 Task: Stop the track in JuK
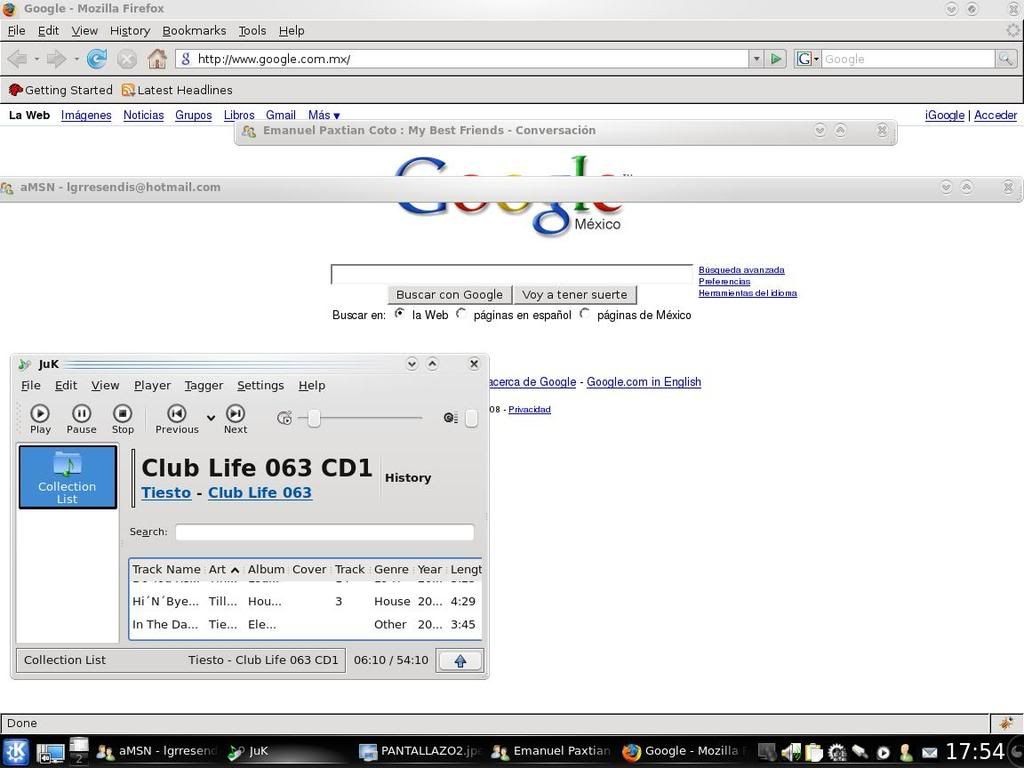point(122,419)
